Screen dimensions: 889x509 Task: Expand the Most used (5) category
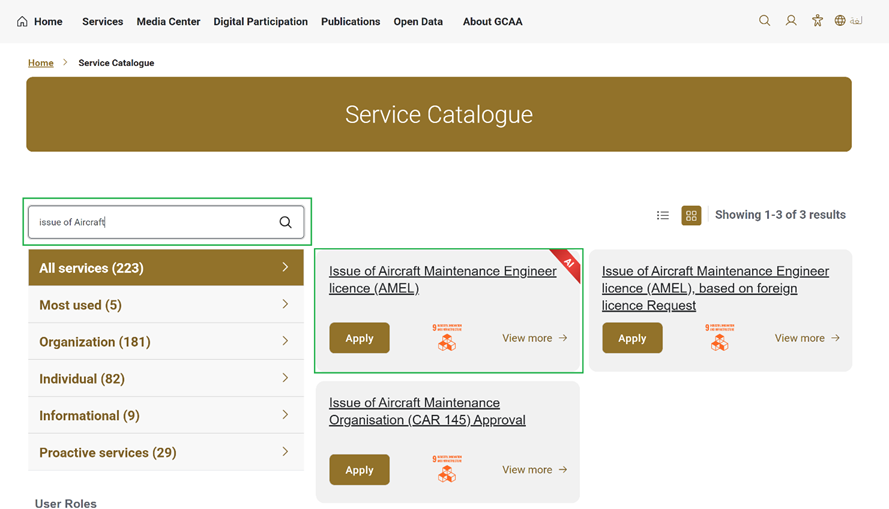[166, 305]
